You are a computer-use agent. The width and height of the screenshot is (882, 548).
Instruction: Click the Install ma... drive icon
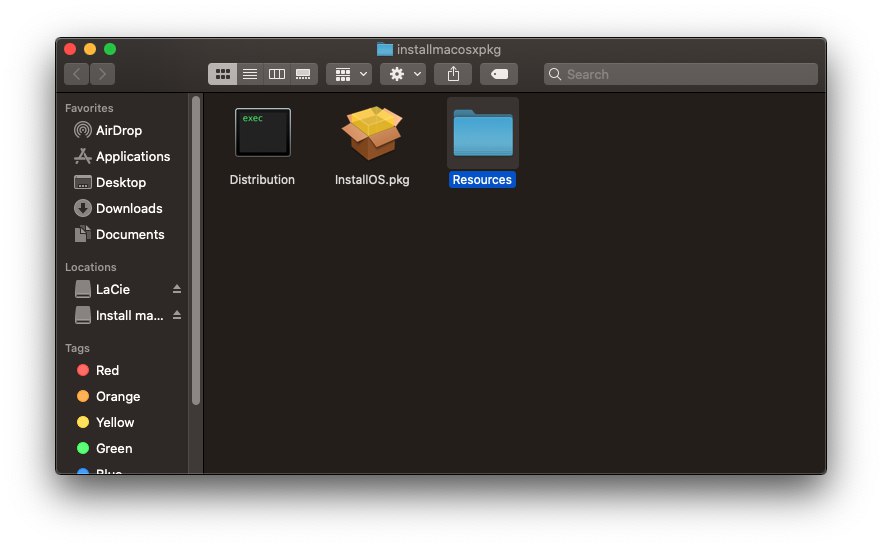83,315
